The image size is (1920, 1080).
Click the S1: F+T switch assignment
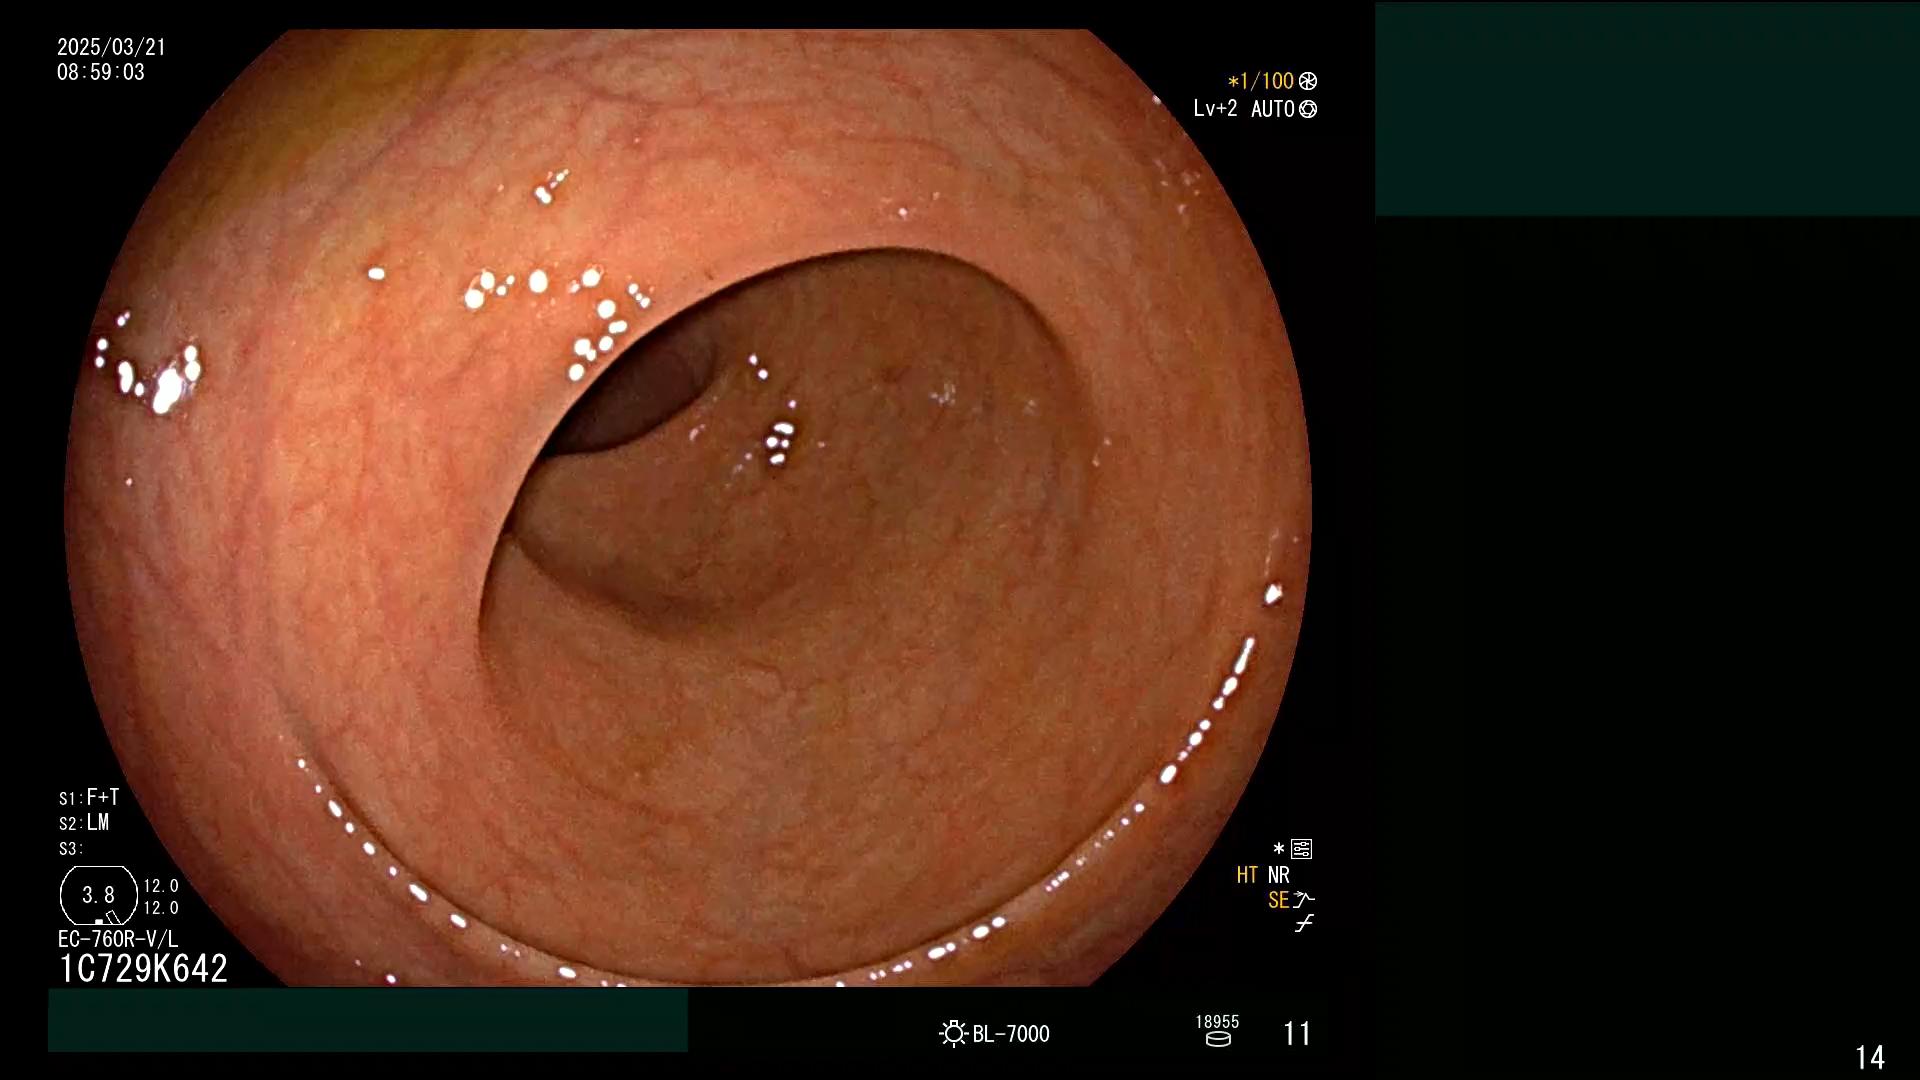pos(89,797)
